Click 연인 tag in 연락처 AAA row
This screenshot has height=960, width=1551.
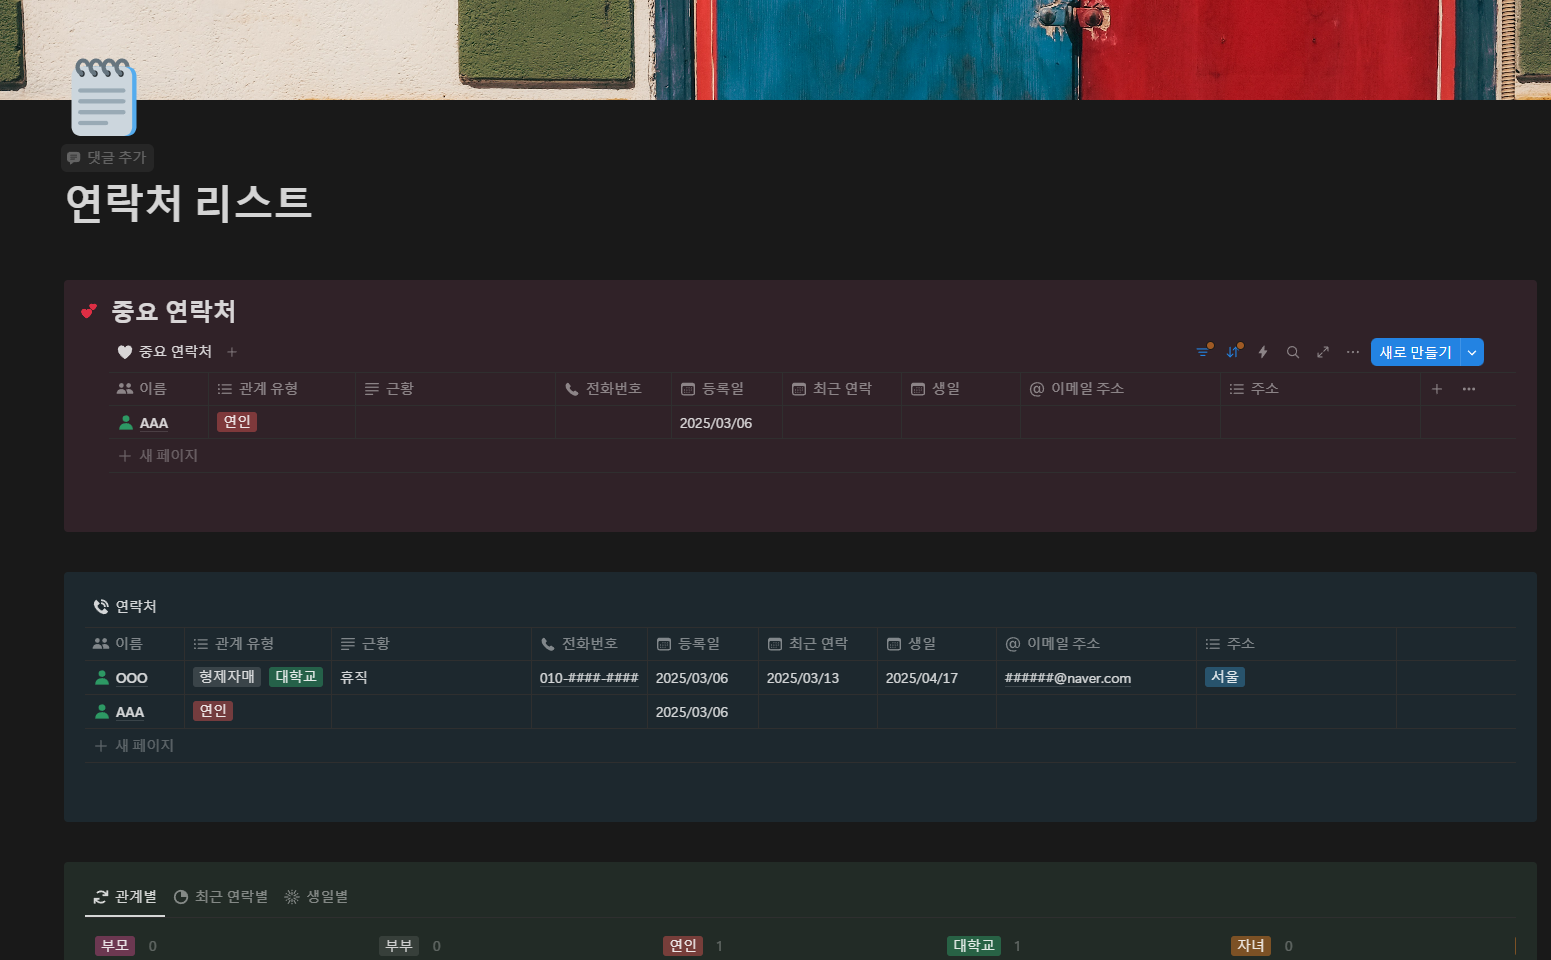click(213, 711)
